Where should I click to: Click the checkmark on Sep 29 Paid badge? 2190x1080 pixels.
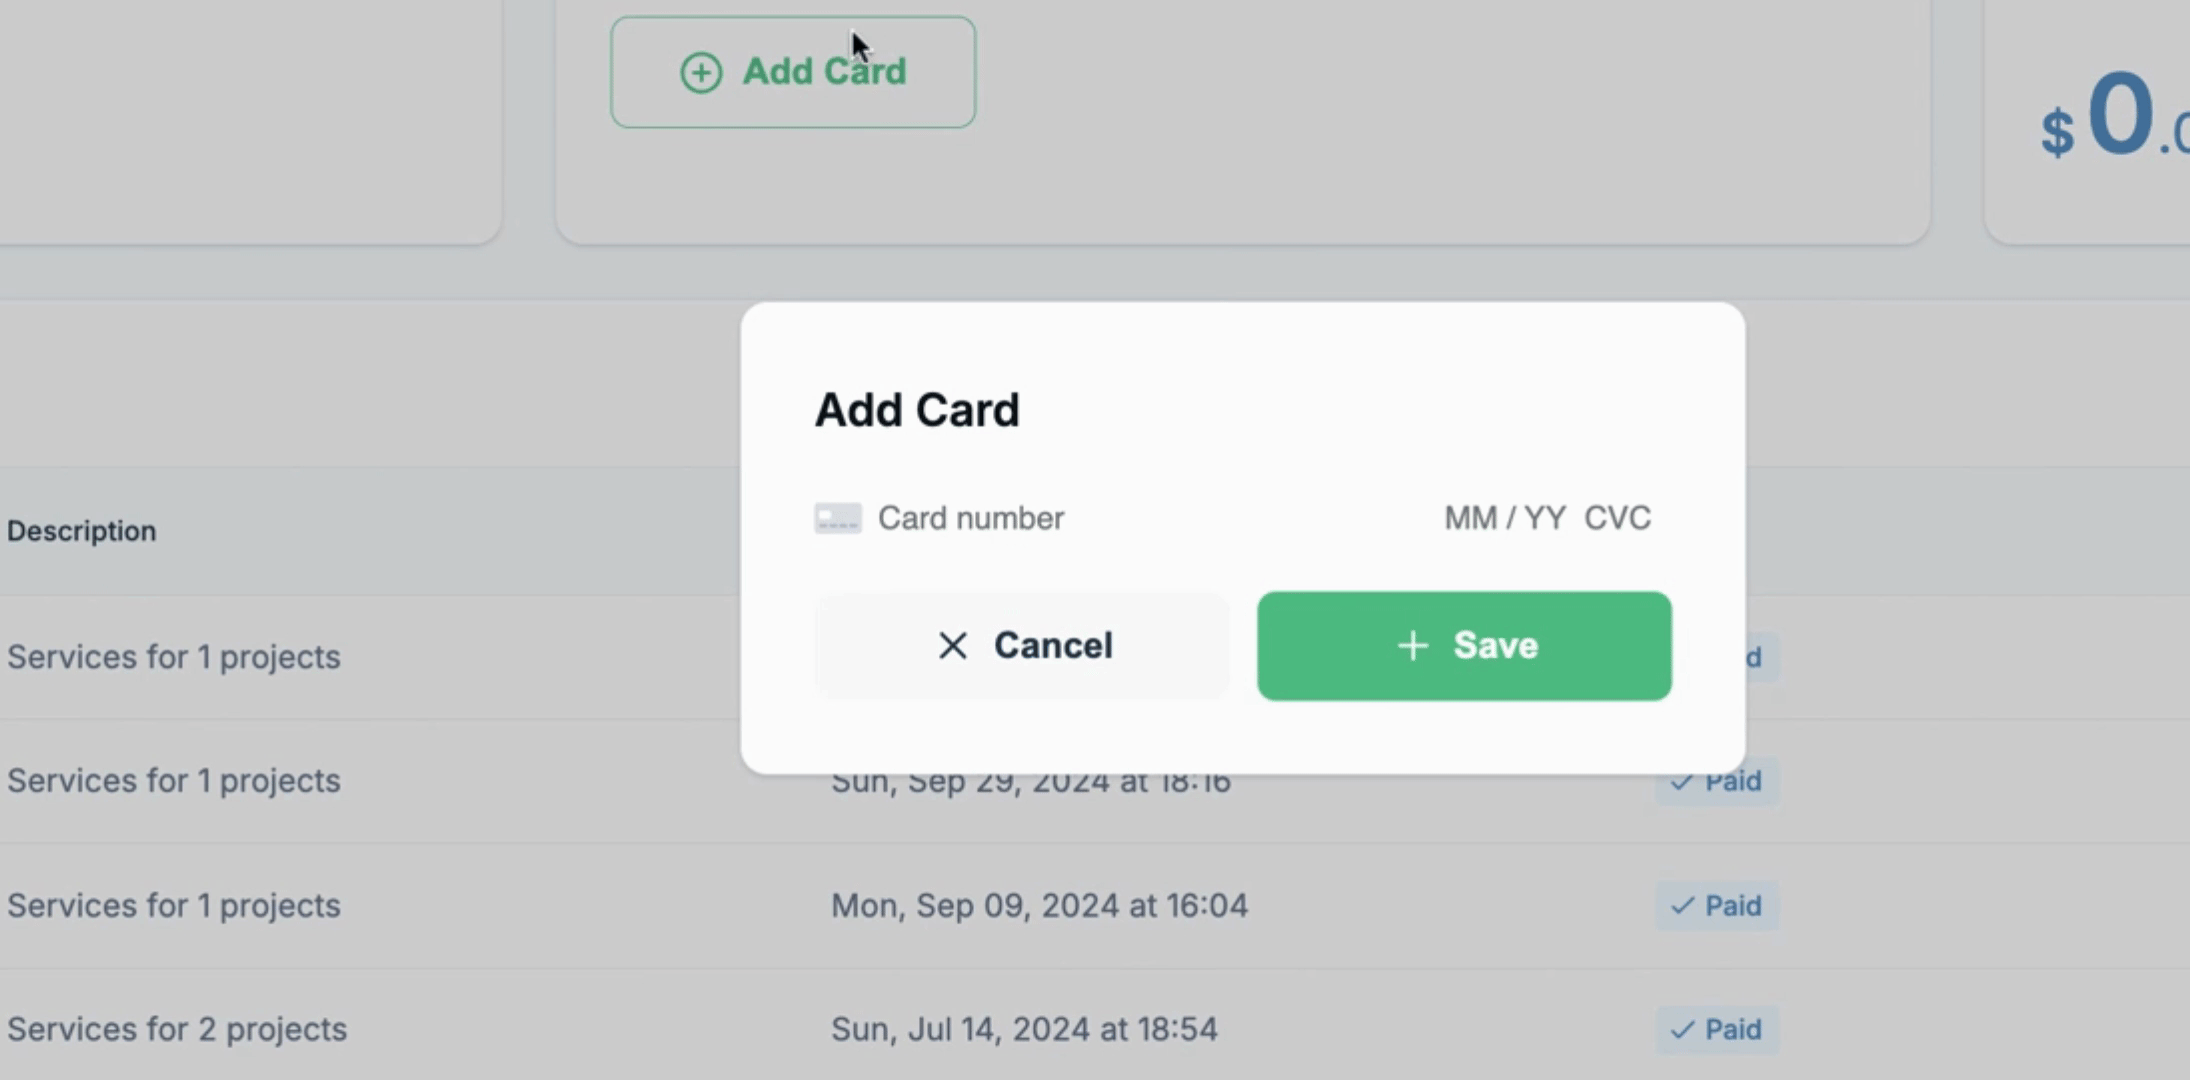[x=1683, y=782]
